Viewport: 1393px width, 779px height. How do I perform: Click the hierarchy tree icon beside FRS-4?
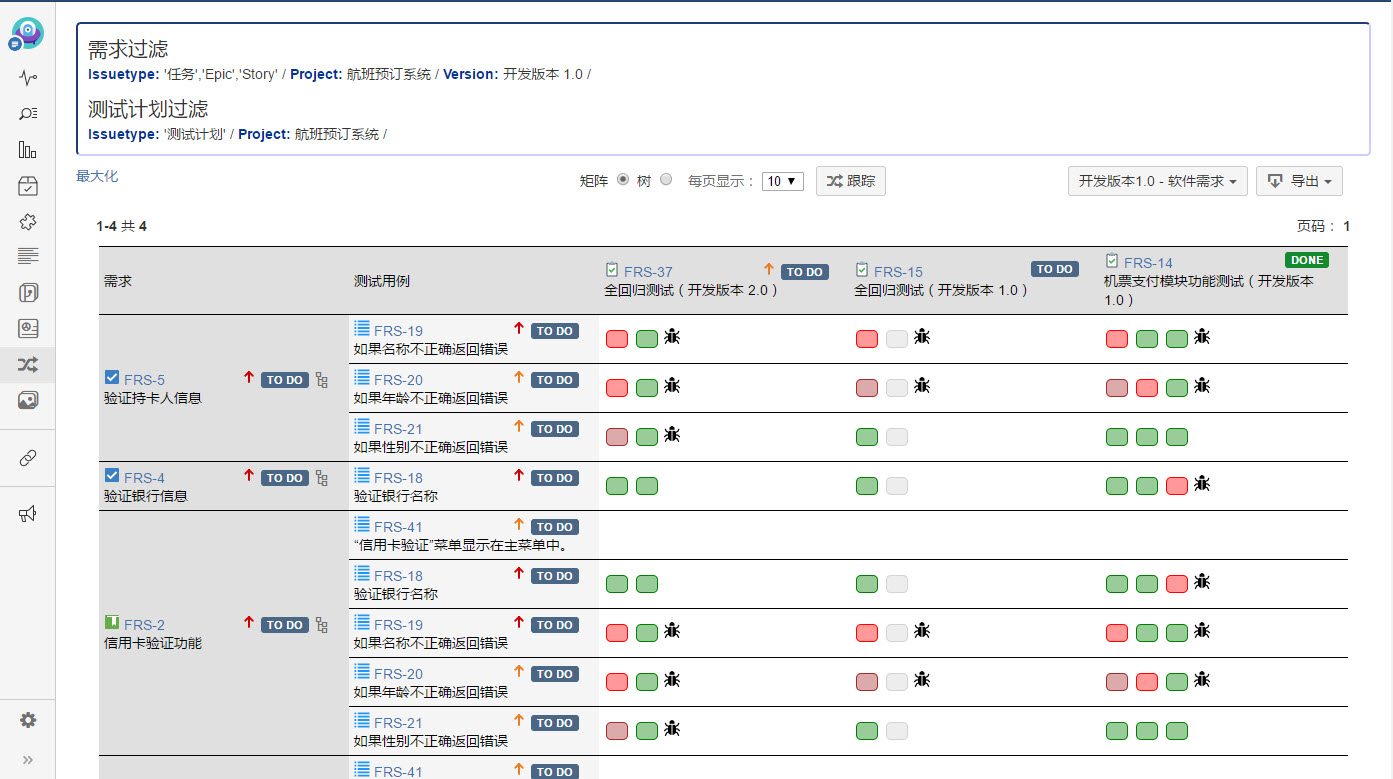pos(321,478)
